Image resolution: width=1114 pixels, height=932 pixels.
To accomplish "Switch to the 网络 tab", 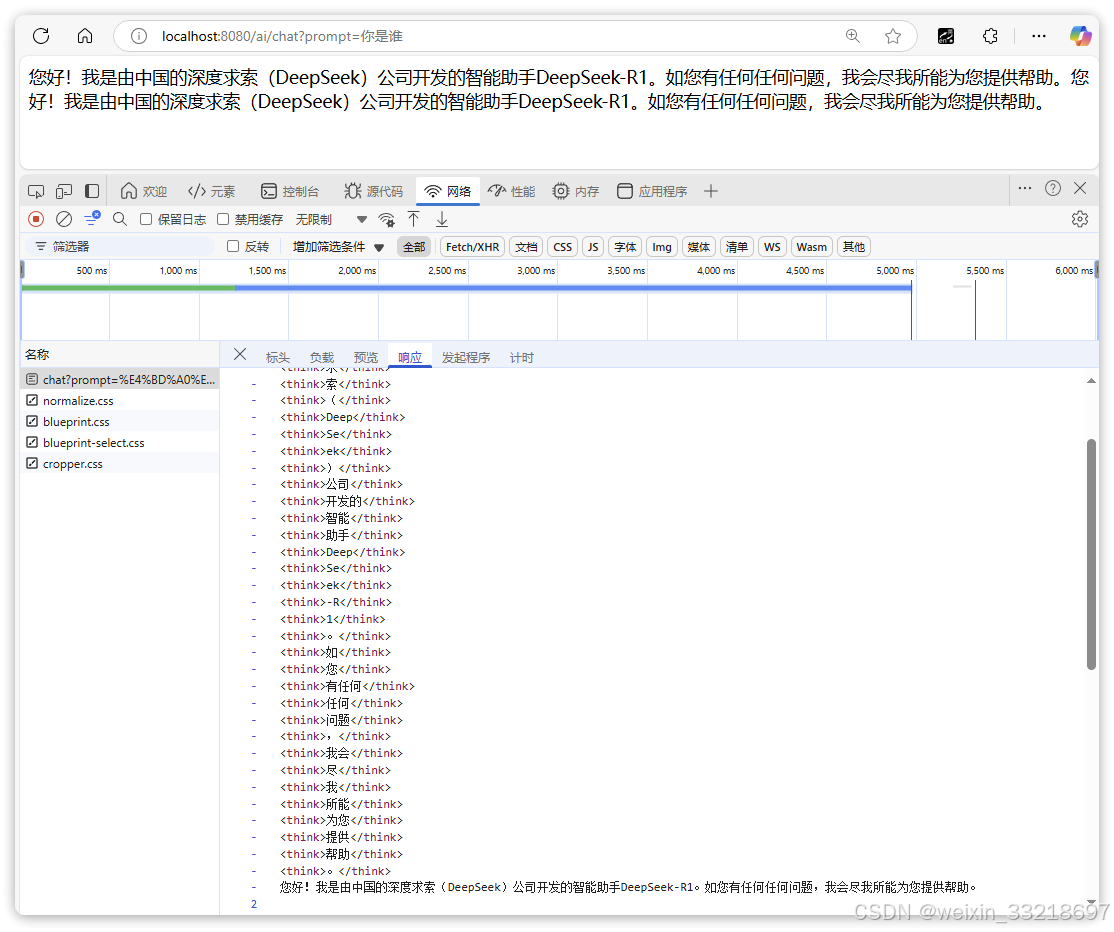I will pyautogui.click(x=448, y=191).
